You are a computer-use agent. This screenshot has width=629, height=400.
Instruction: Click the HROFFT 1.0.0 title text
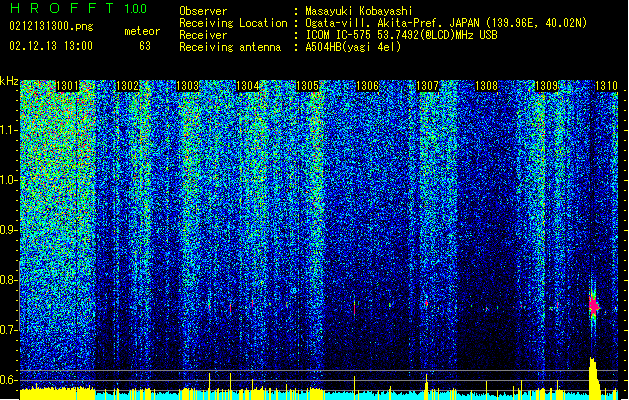pos(78,8)
